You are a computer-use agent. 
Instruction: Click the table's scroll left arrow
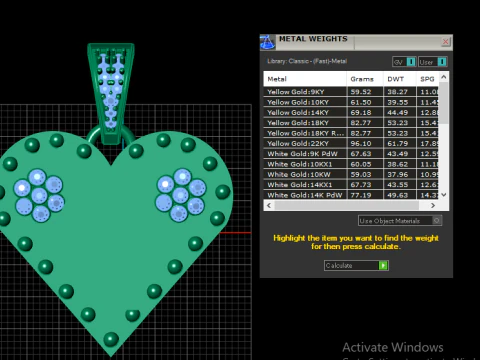click(269, 205)
